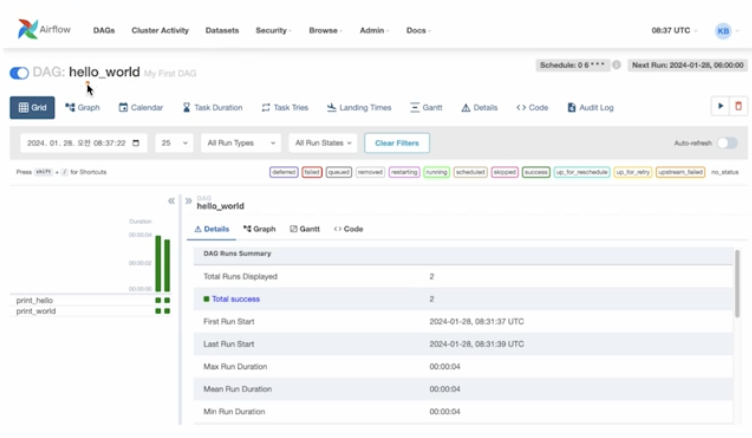This screenshot has height=438, width=752.
Task: Open the Calendar view
Action: (141, 107)
